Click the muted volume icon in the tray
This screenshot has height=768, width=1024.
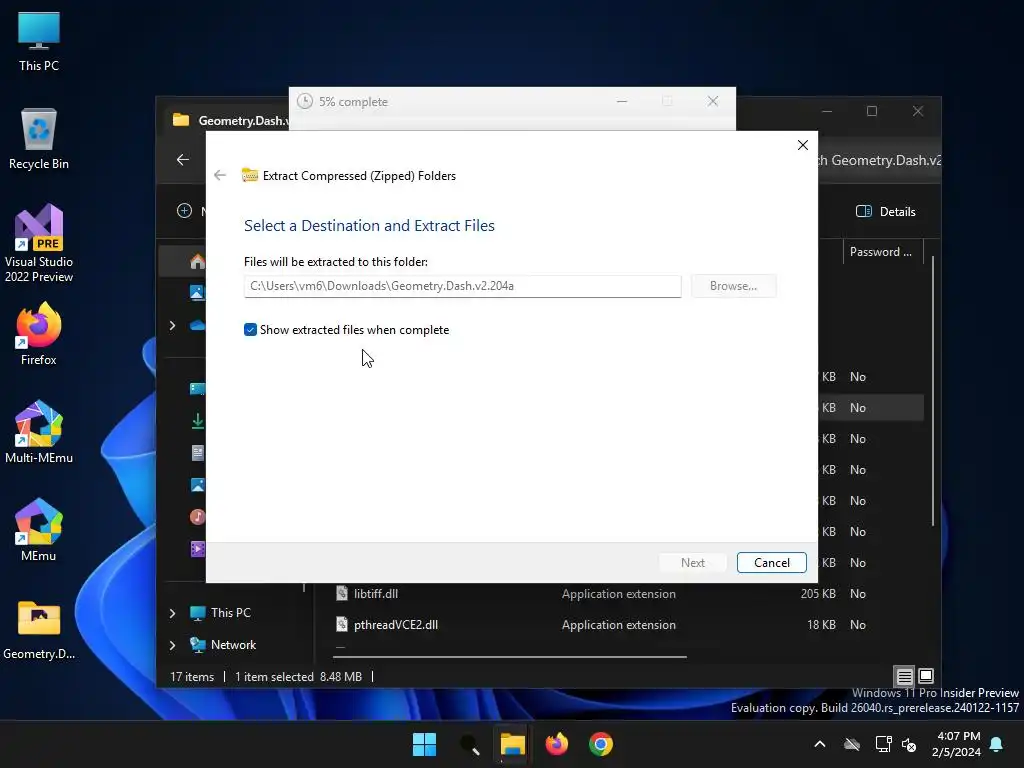pos(908,744)
